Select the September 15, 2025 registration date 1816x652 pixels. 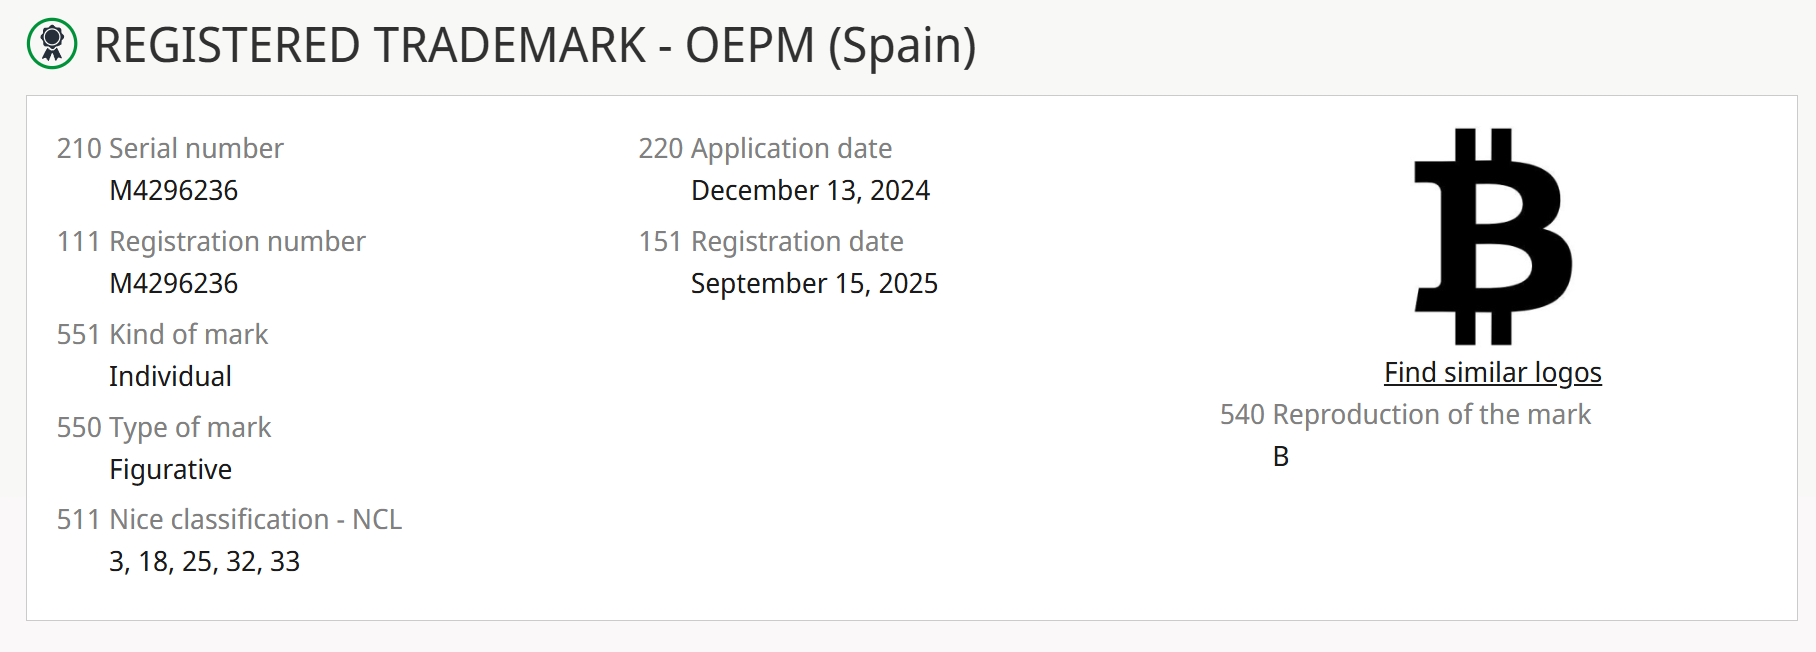(814, 284)
